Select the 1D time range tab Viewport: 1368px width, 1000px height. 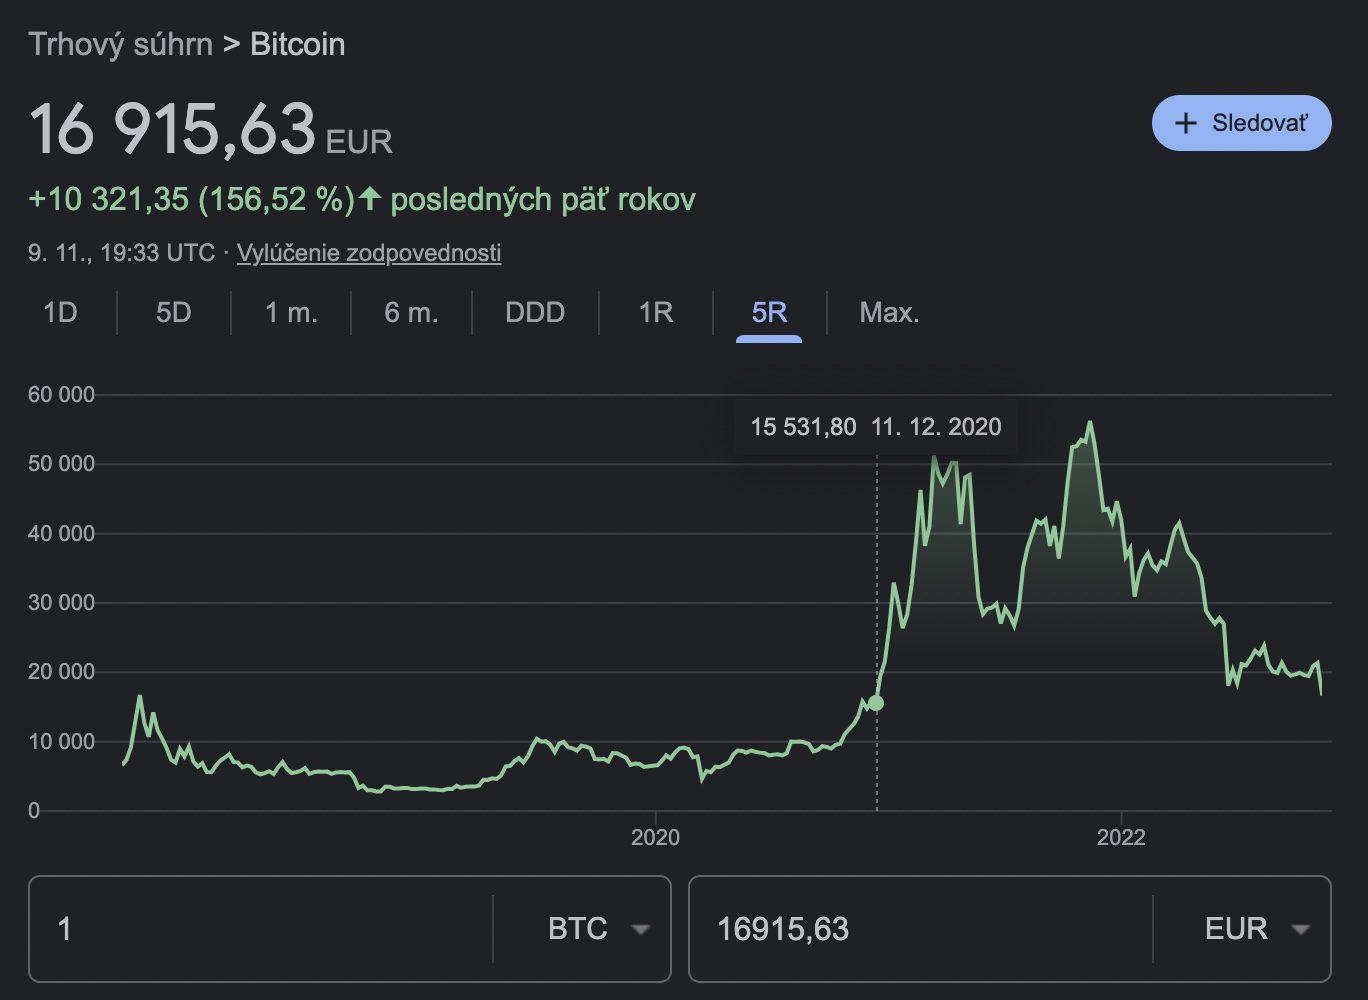(x=60, y=313)
